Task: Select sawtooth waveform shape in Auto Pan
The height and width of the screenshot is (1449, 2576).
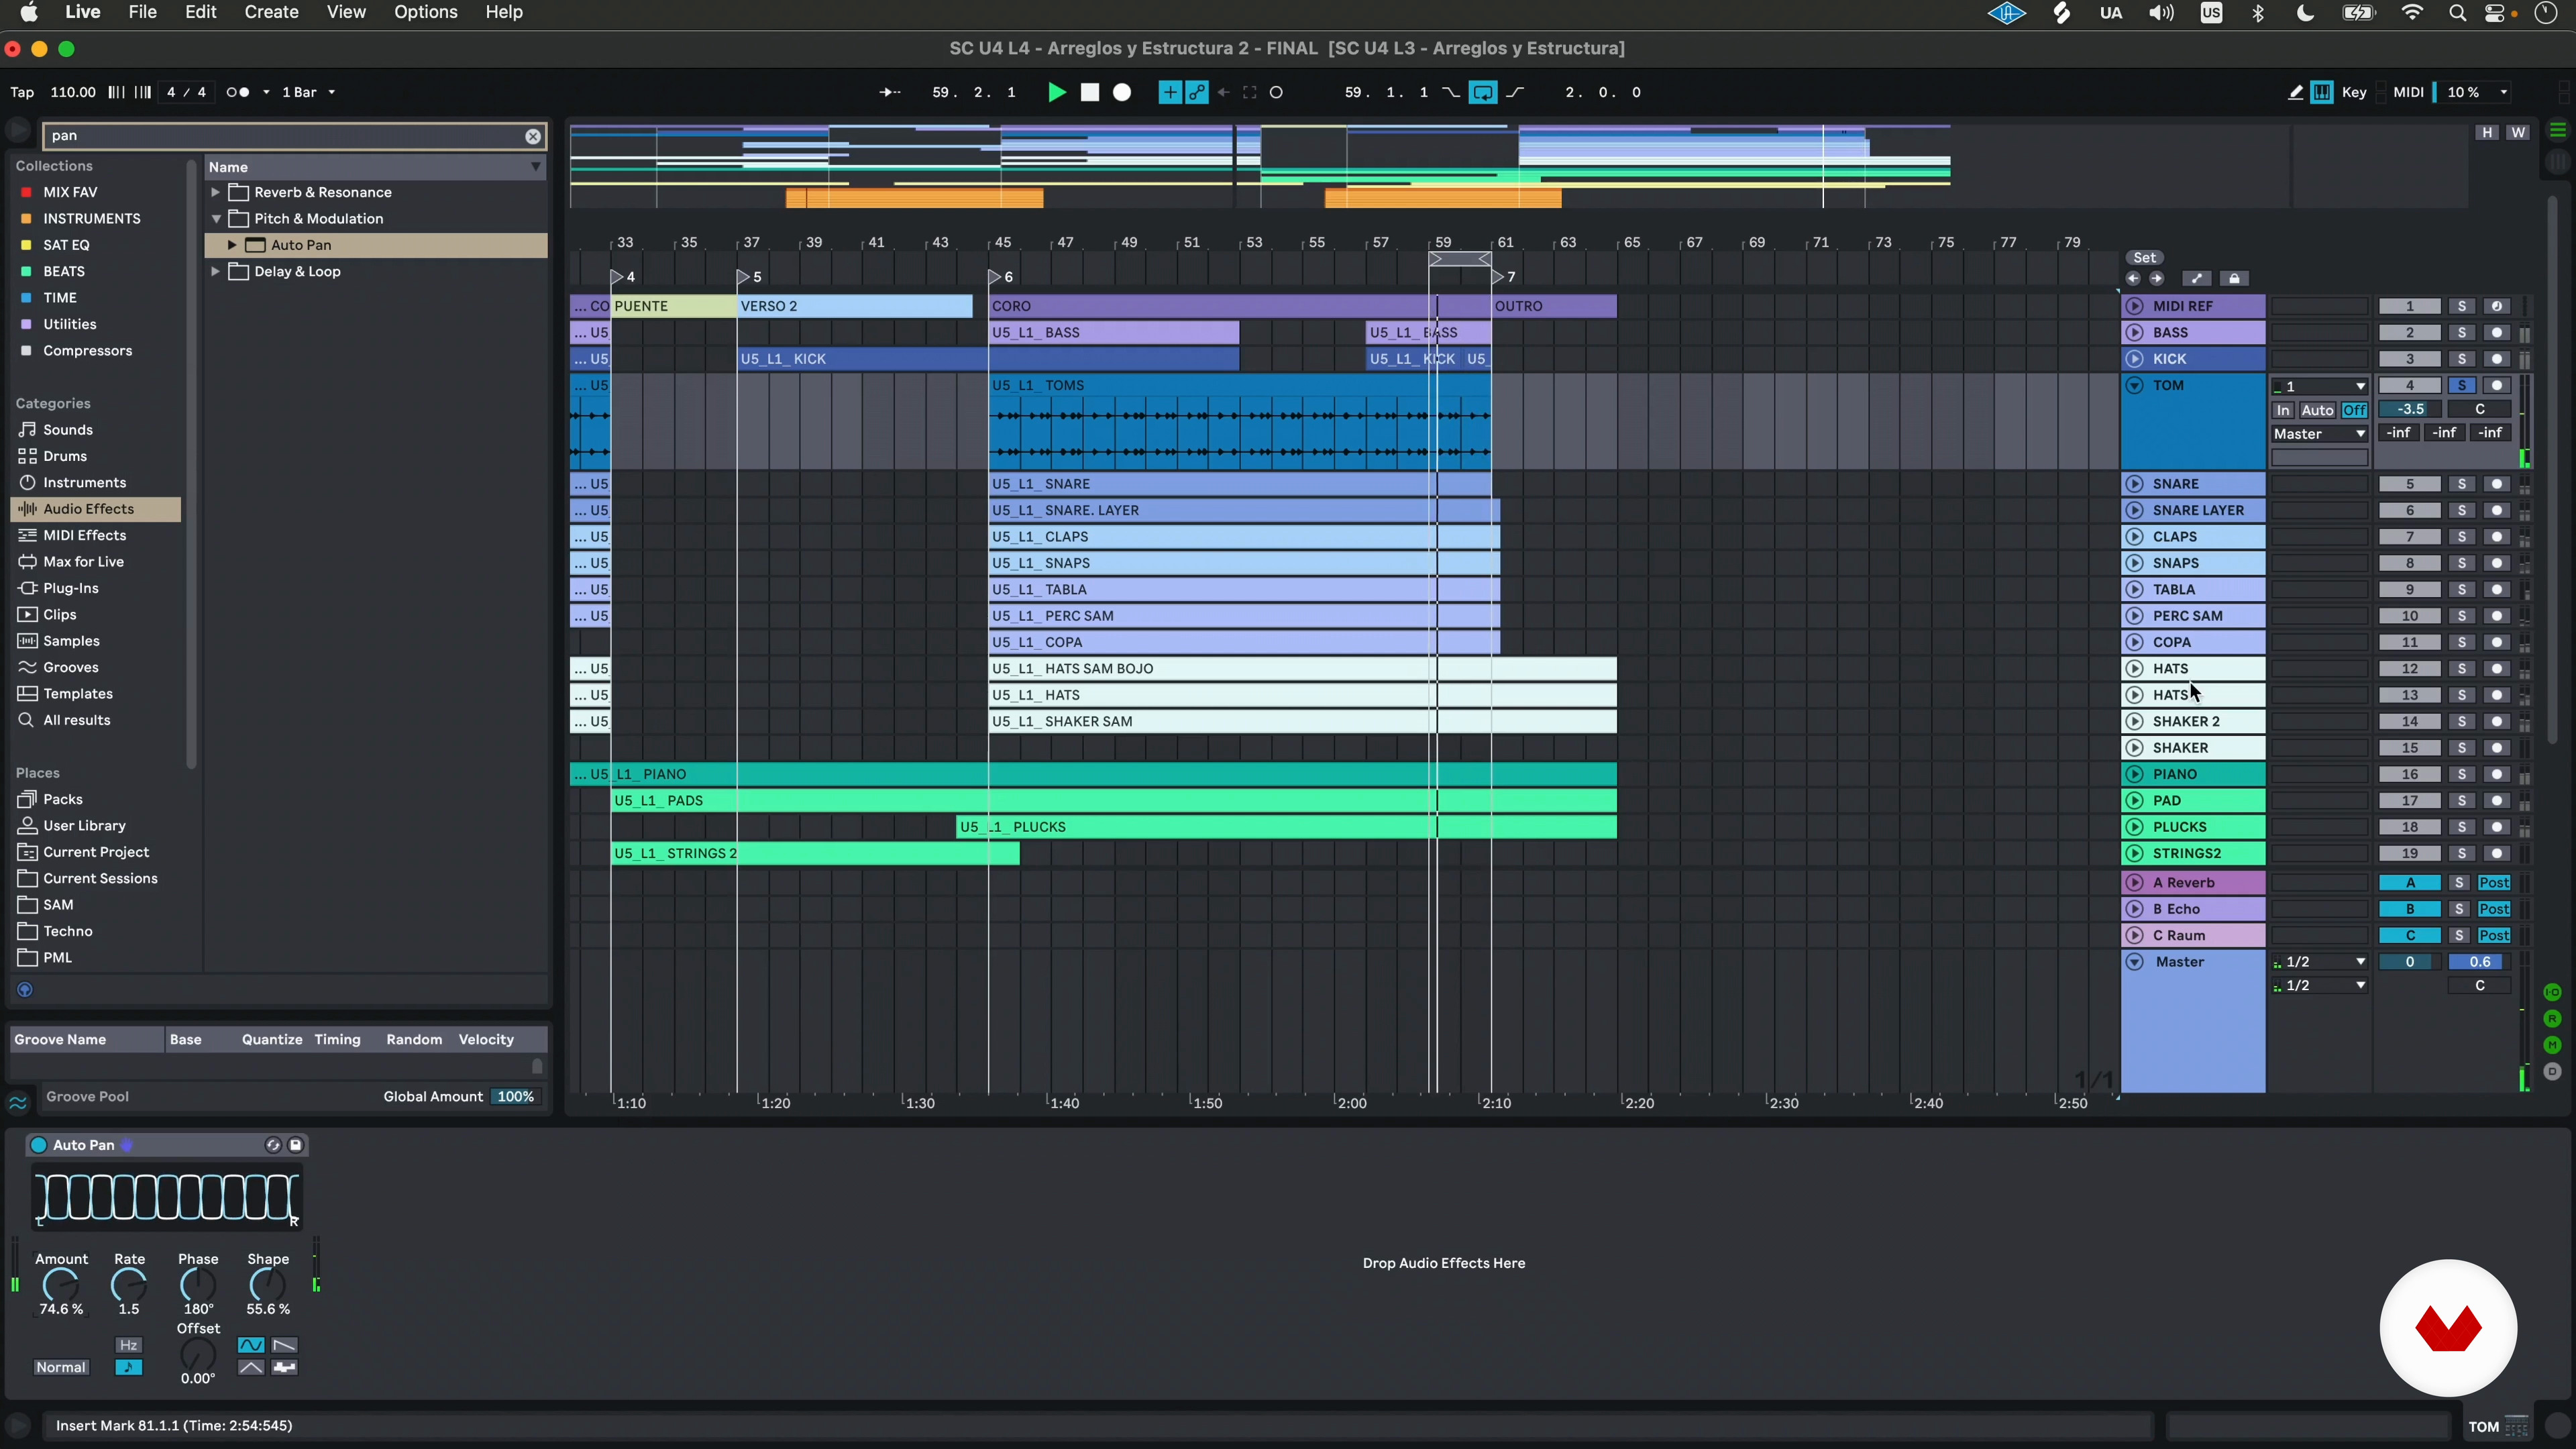Action: coord(285,1345)
